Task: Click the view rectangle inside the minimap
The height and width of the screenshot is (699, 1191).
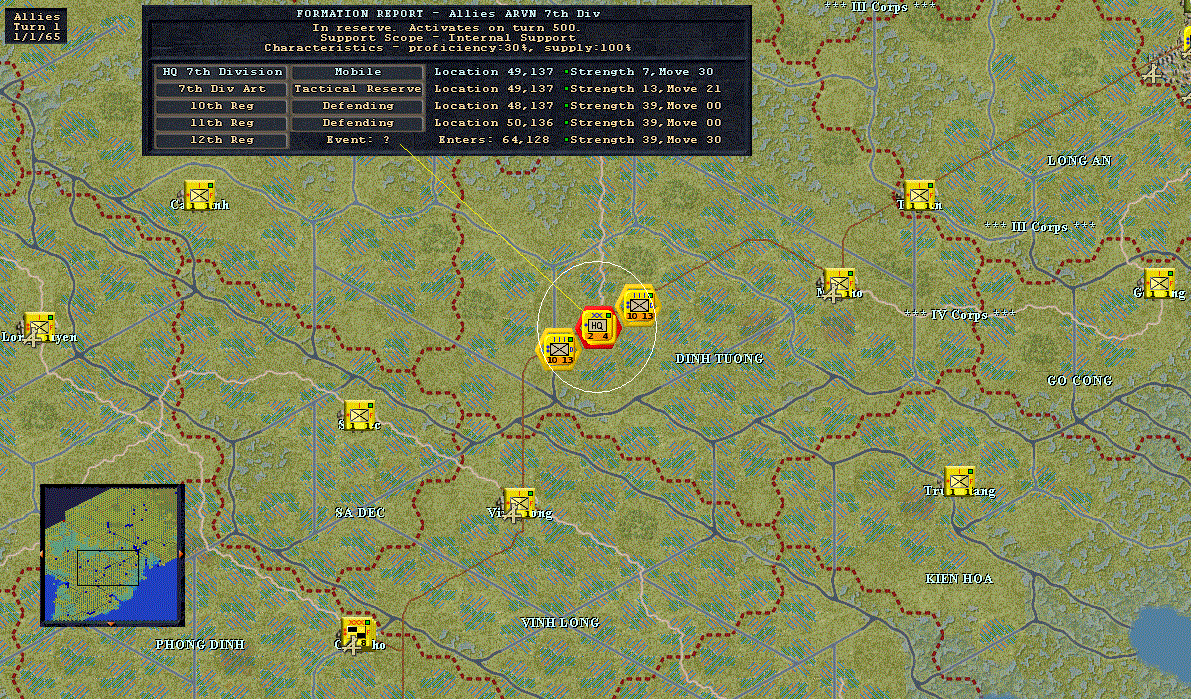Action: click(107, 568)
